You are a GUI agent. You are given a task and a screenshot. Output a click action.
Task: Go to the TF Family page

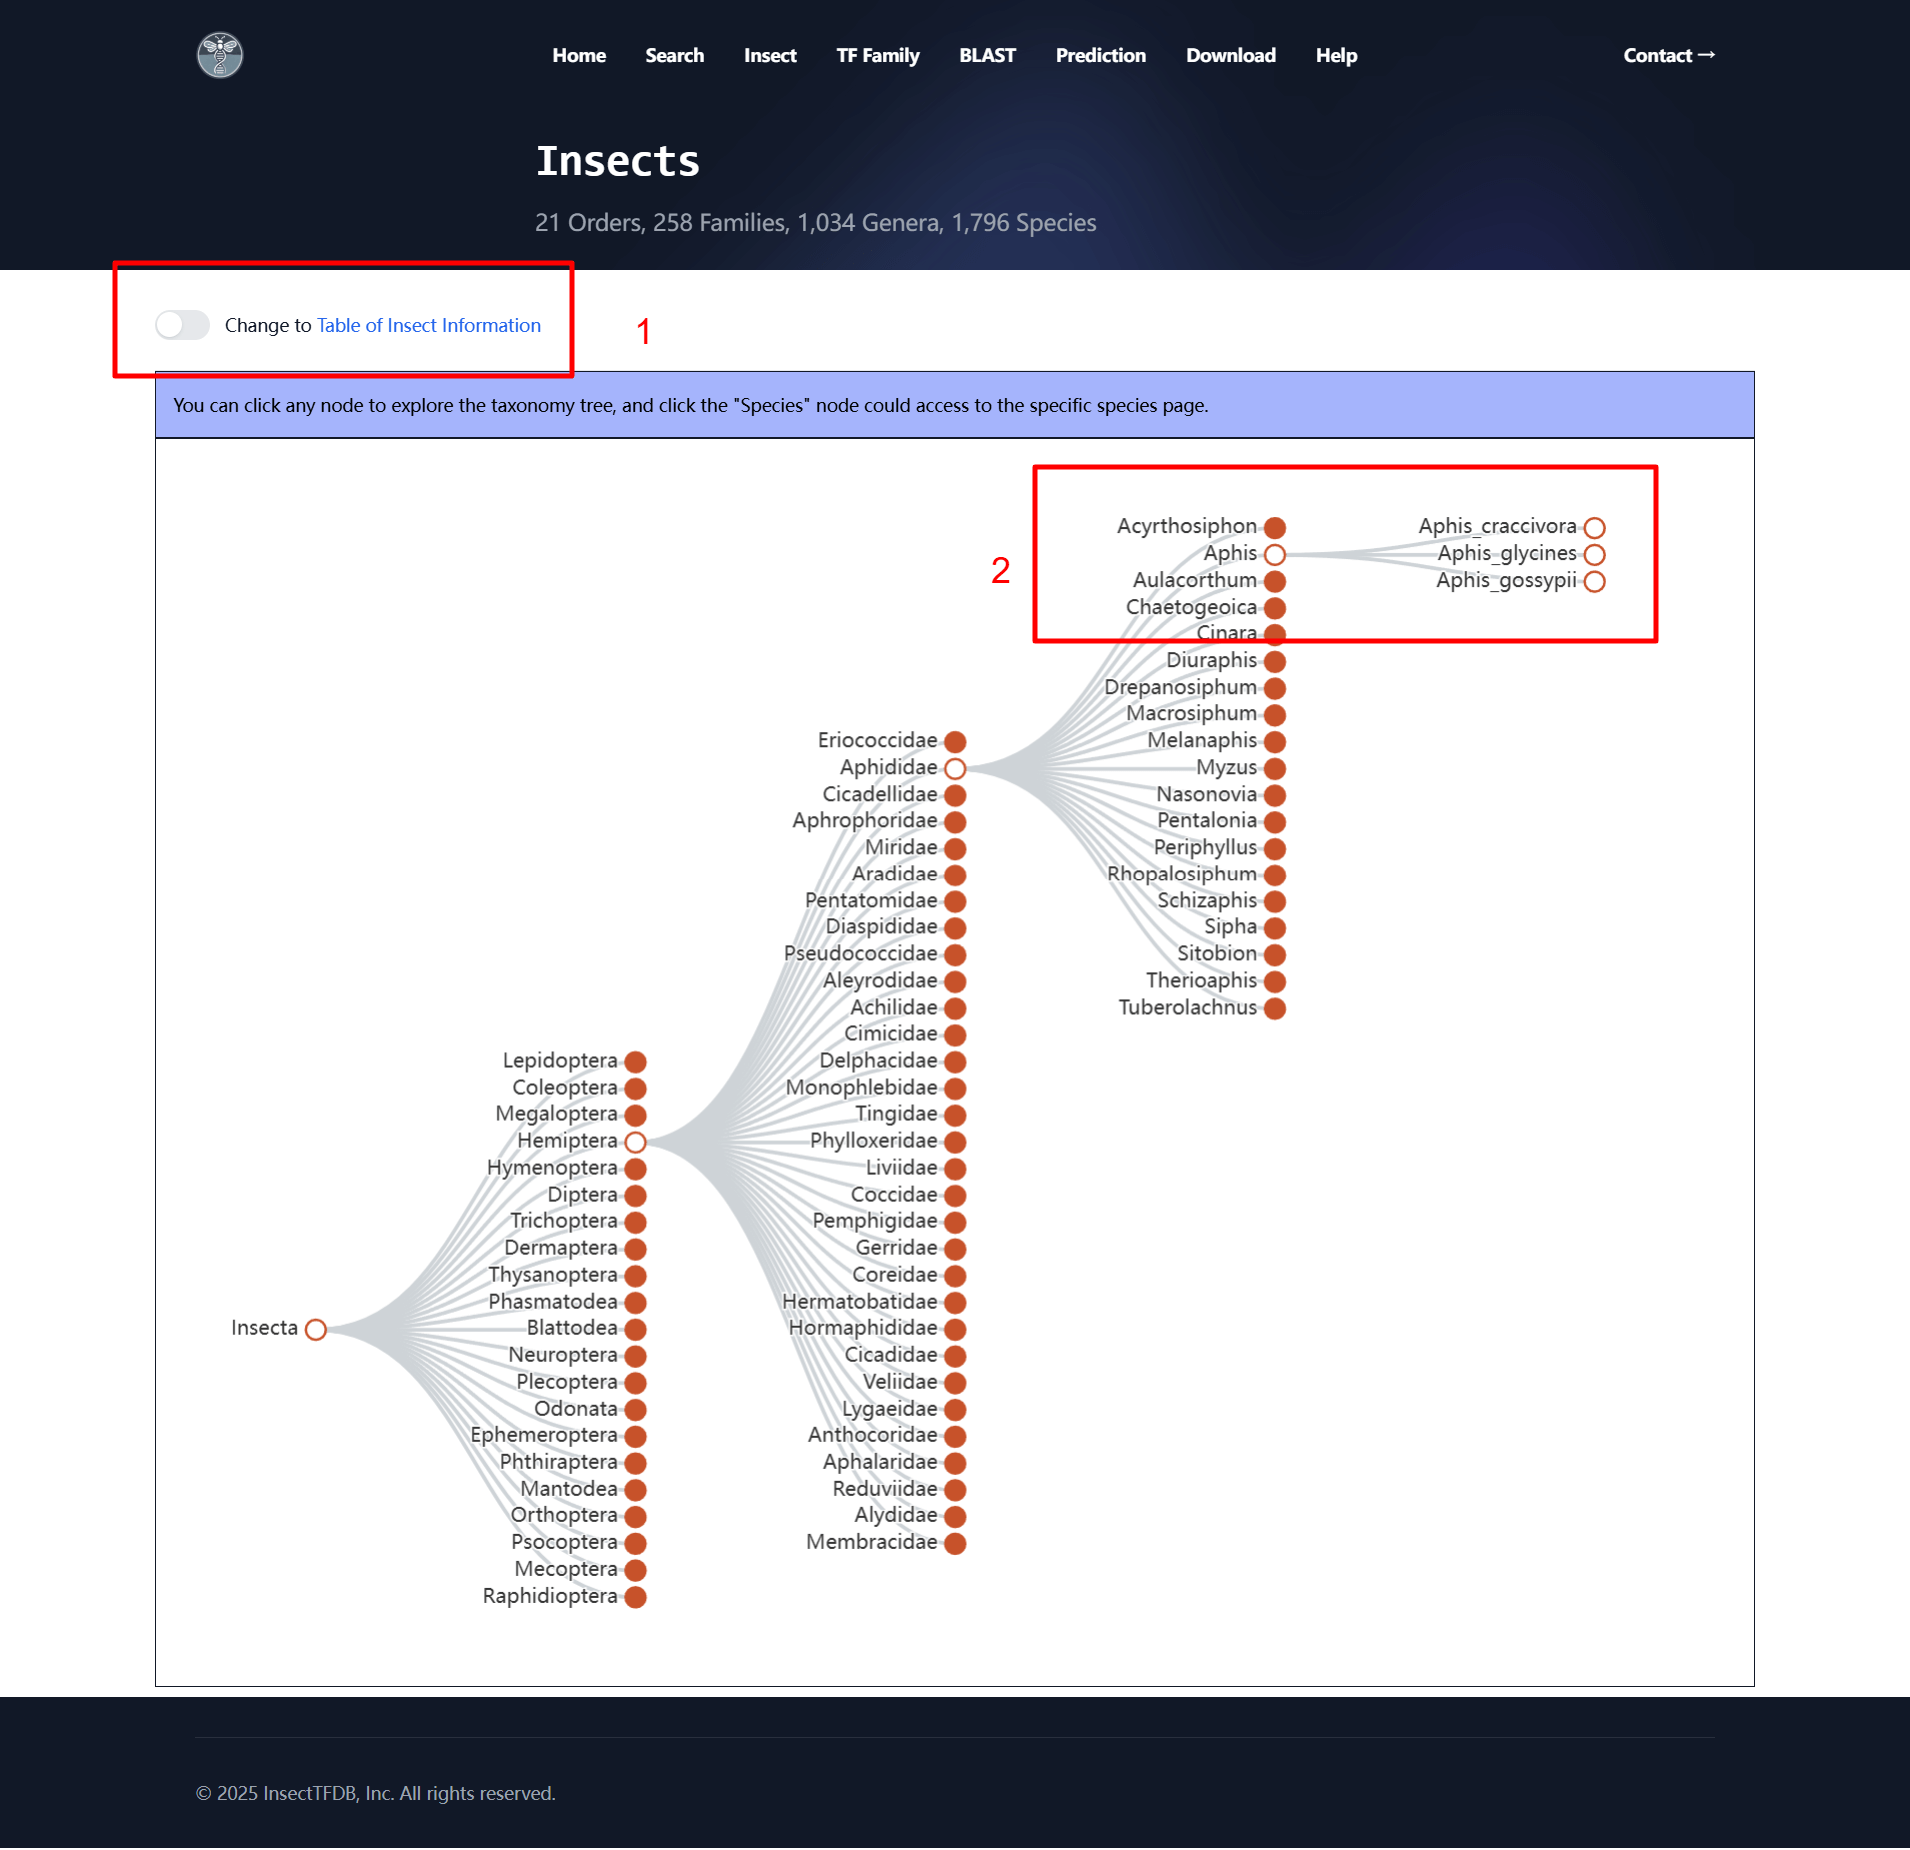(x=877, y=55)
